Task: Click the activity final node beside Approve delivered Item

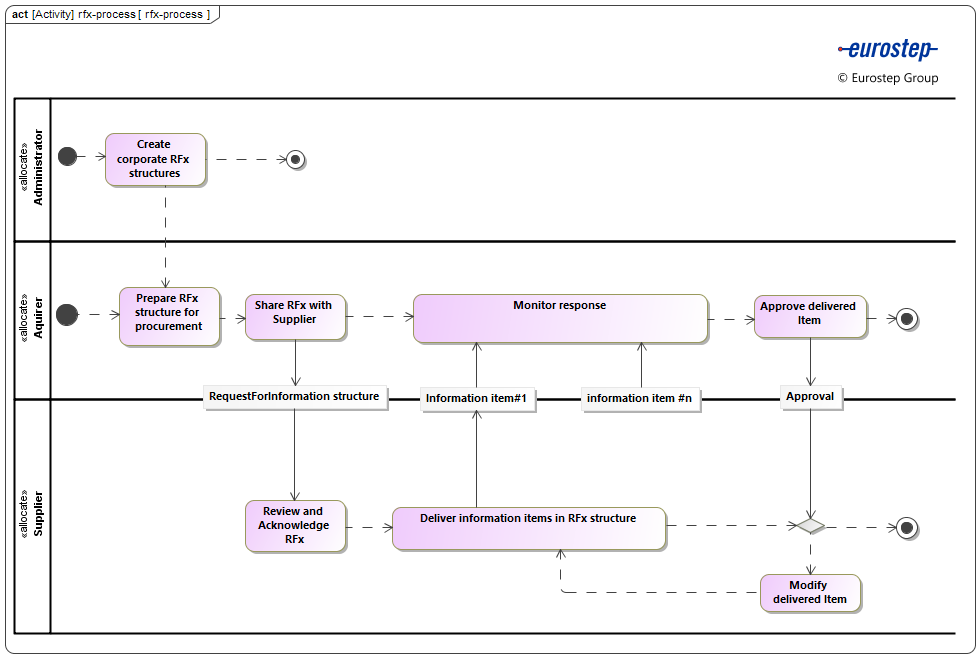Action: [906, 319]
